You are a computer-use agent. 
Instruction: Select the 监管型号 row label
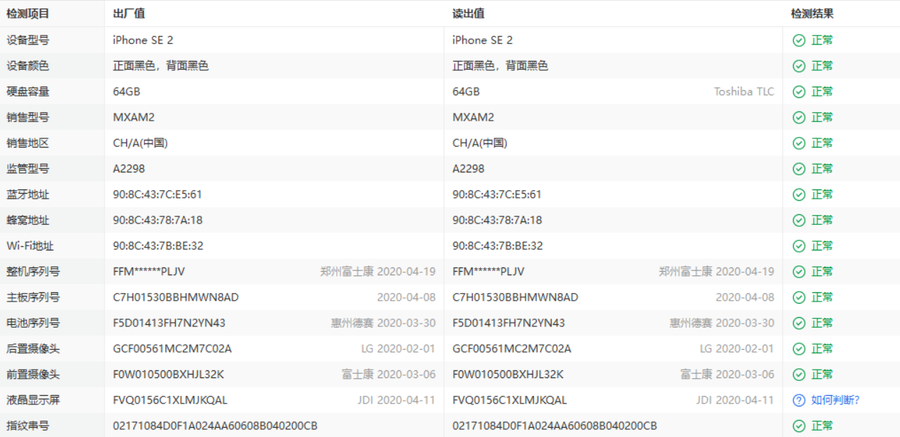click(x=28, y=169)
